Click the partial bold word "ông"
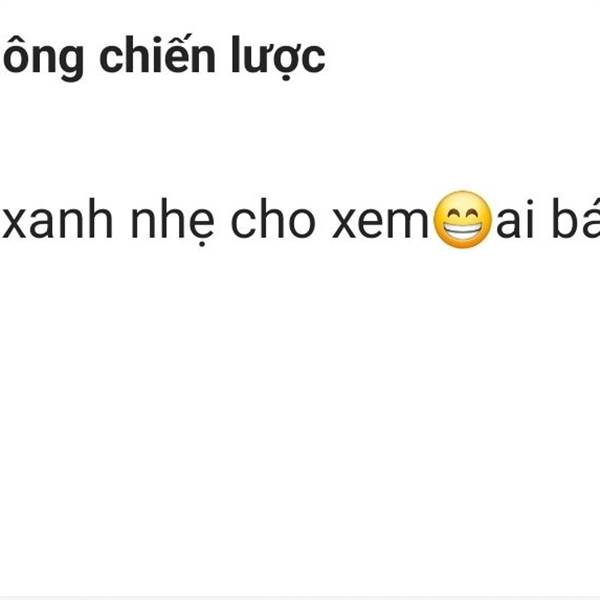The height and width of the screenshot is (600, 600). (43, 58)
